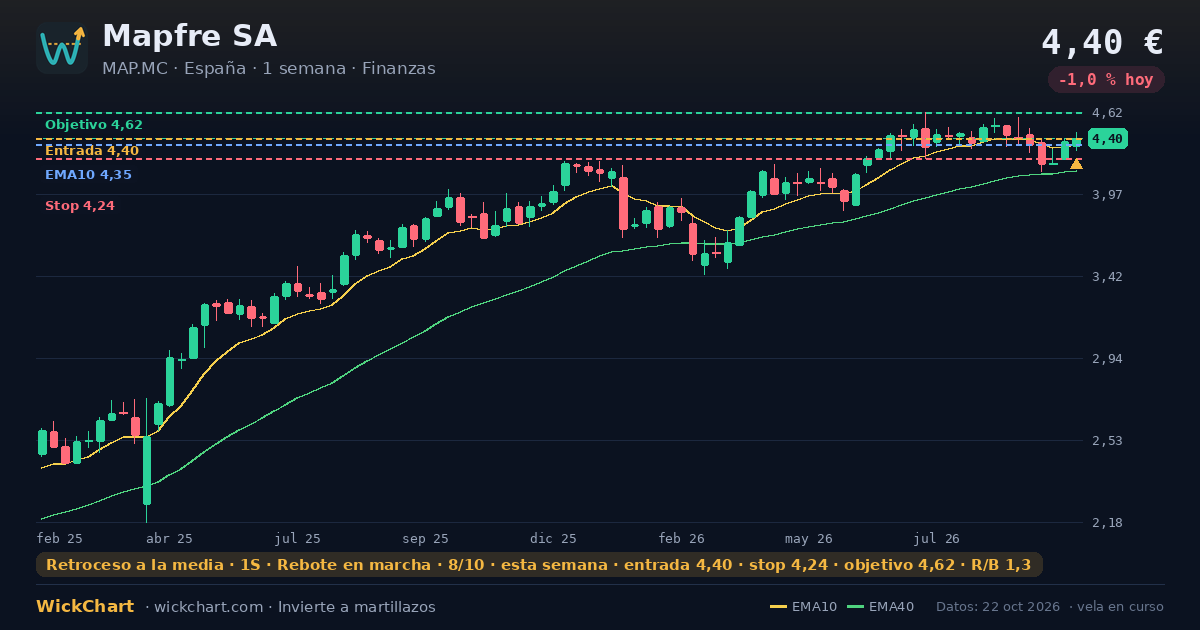This screenshot has height=630, width=1200.
Task: Click the 2,53 price axis label
Action: point(1107,440)
